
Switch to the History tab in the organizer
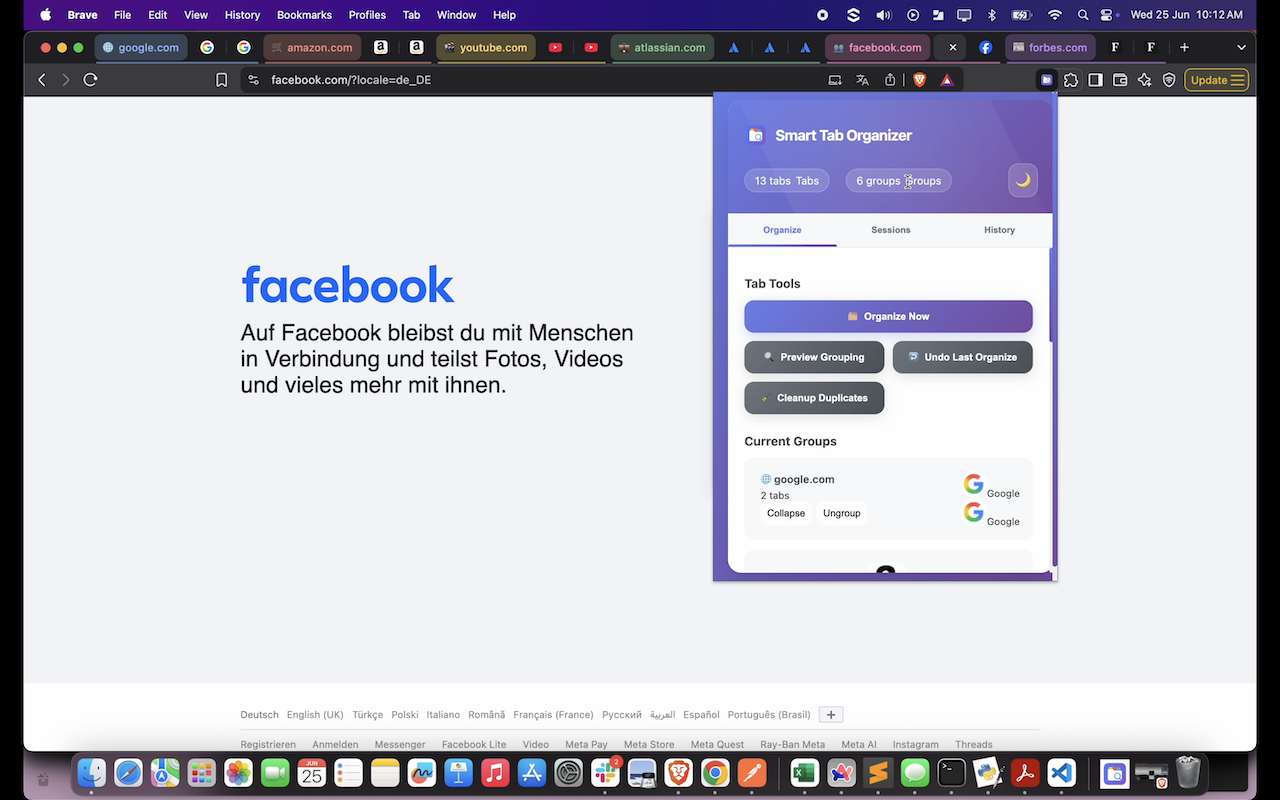999,230
